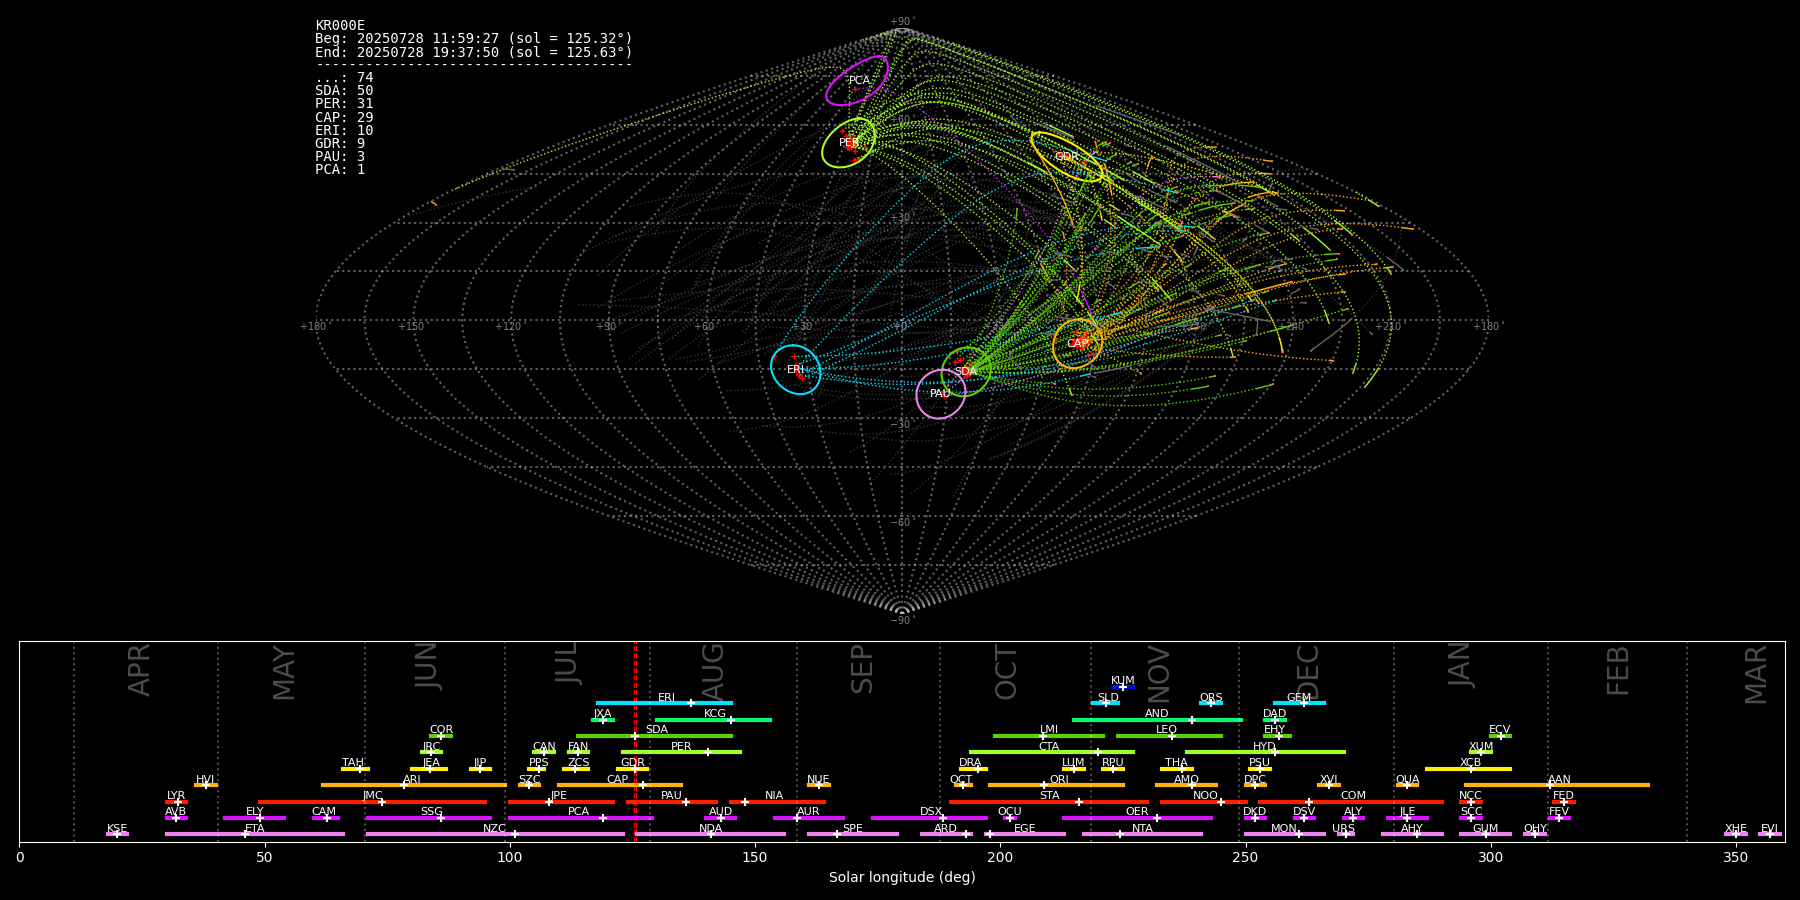Click the CTA shower label in timeline
The image size is (1800, 900).
click(1049, 747)
